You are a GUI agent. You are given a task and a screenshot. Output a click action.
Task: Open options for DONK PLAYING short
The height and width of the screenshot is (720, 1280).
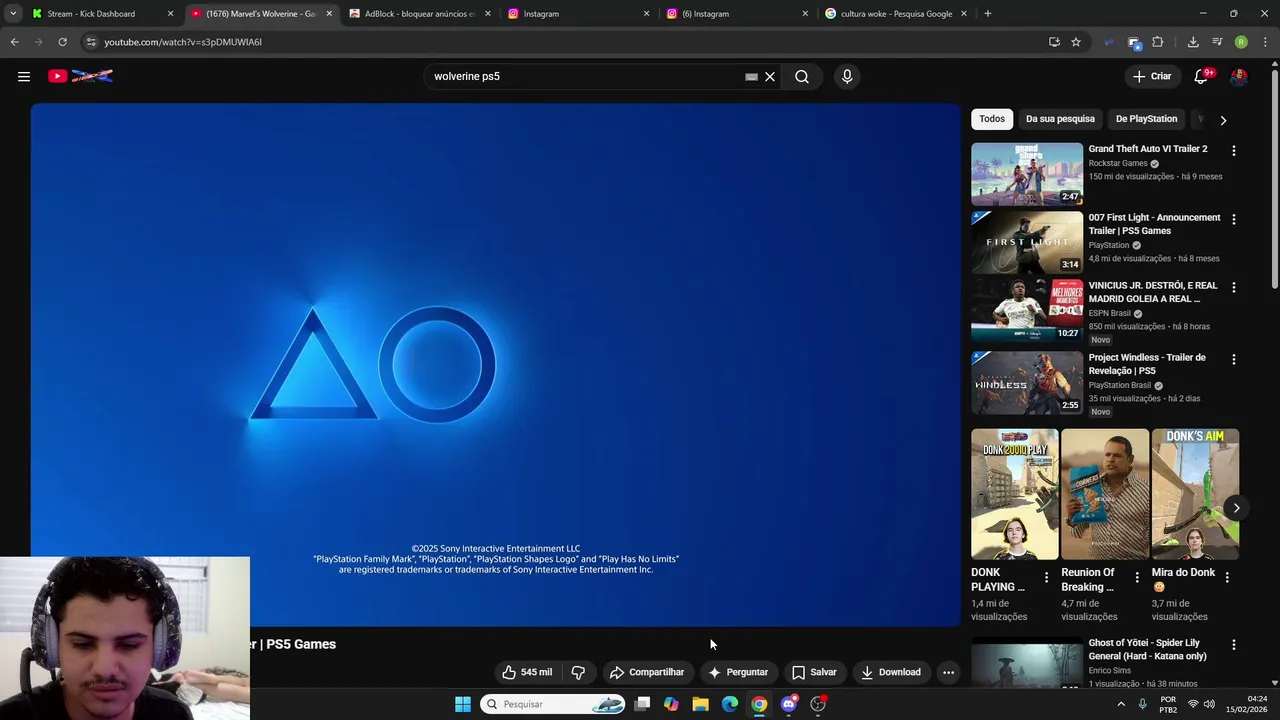(x=1046, y=577)
